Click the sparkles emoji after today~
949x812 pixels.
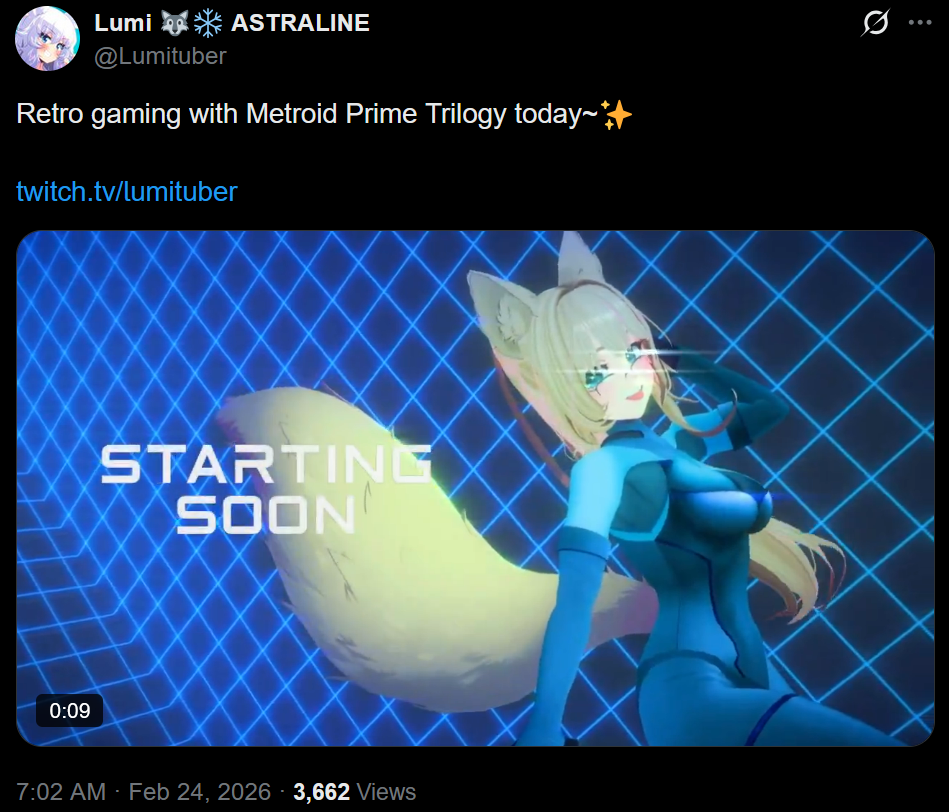[616, 114]
